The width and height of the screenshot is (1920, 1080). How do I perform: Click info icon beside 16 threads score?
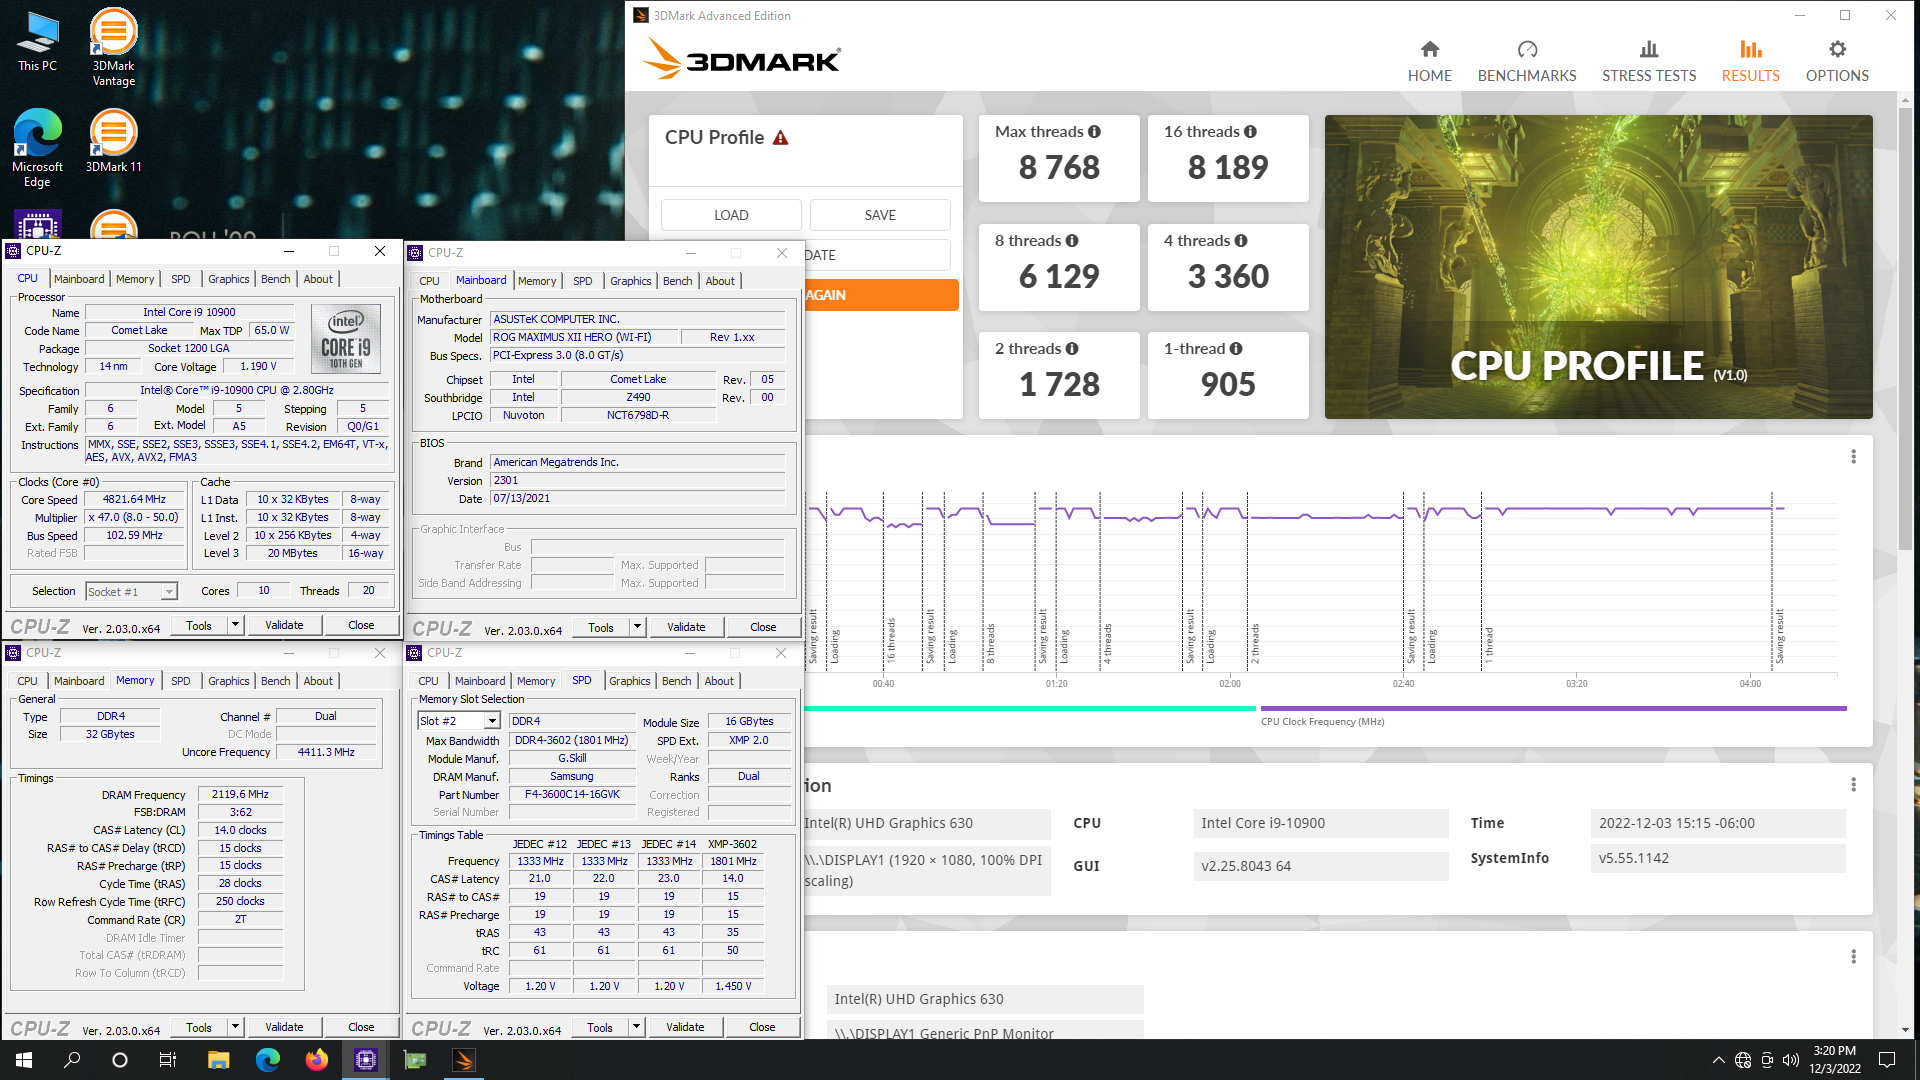[1250, 132]
